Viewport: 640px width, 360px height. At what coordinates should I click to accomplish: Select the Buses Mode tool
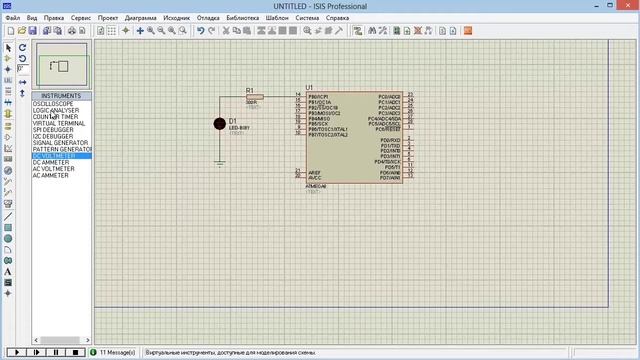tap(8, 102)
